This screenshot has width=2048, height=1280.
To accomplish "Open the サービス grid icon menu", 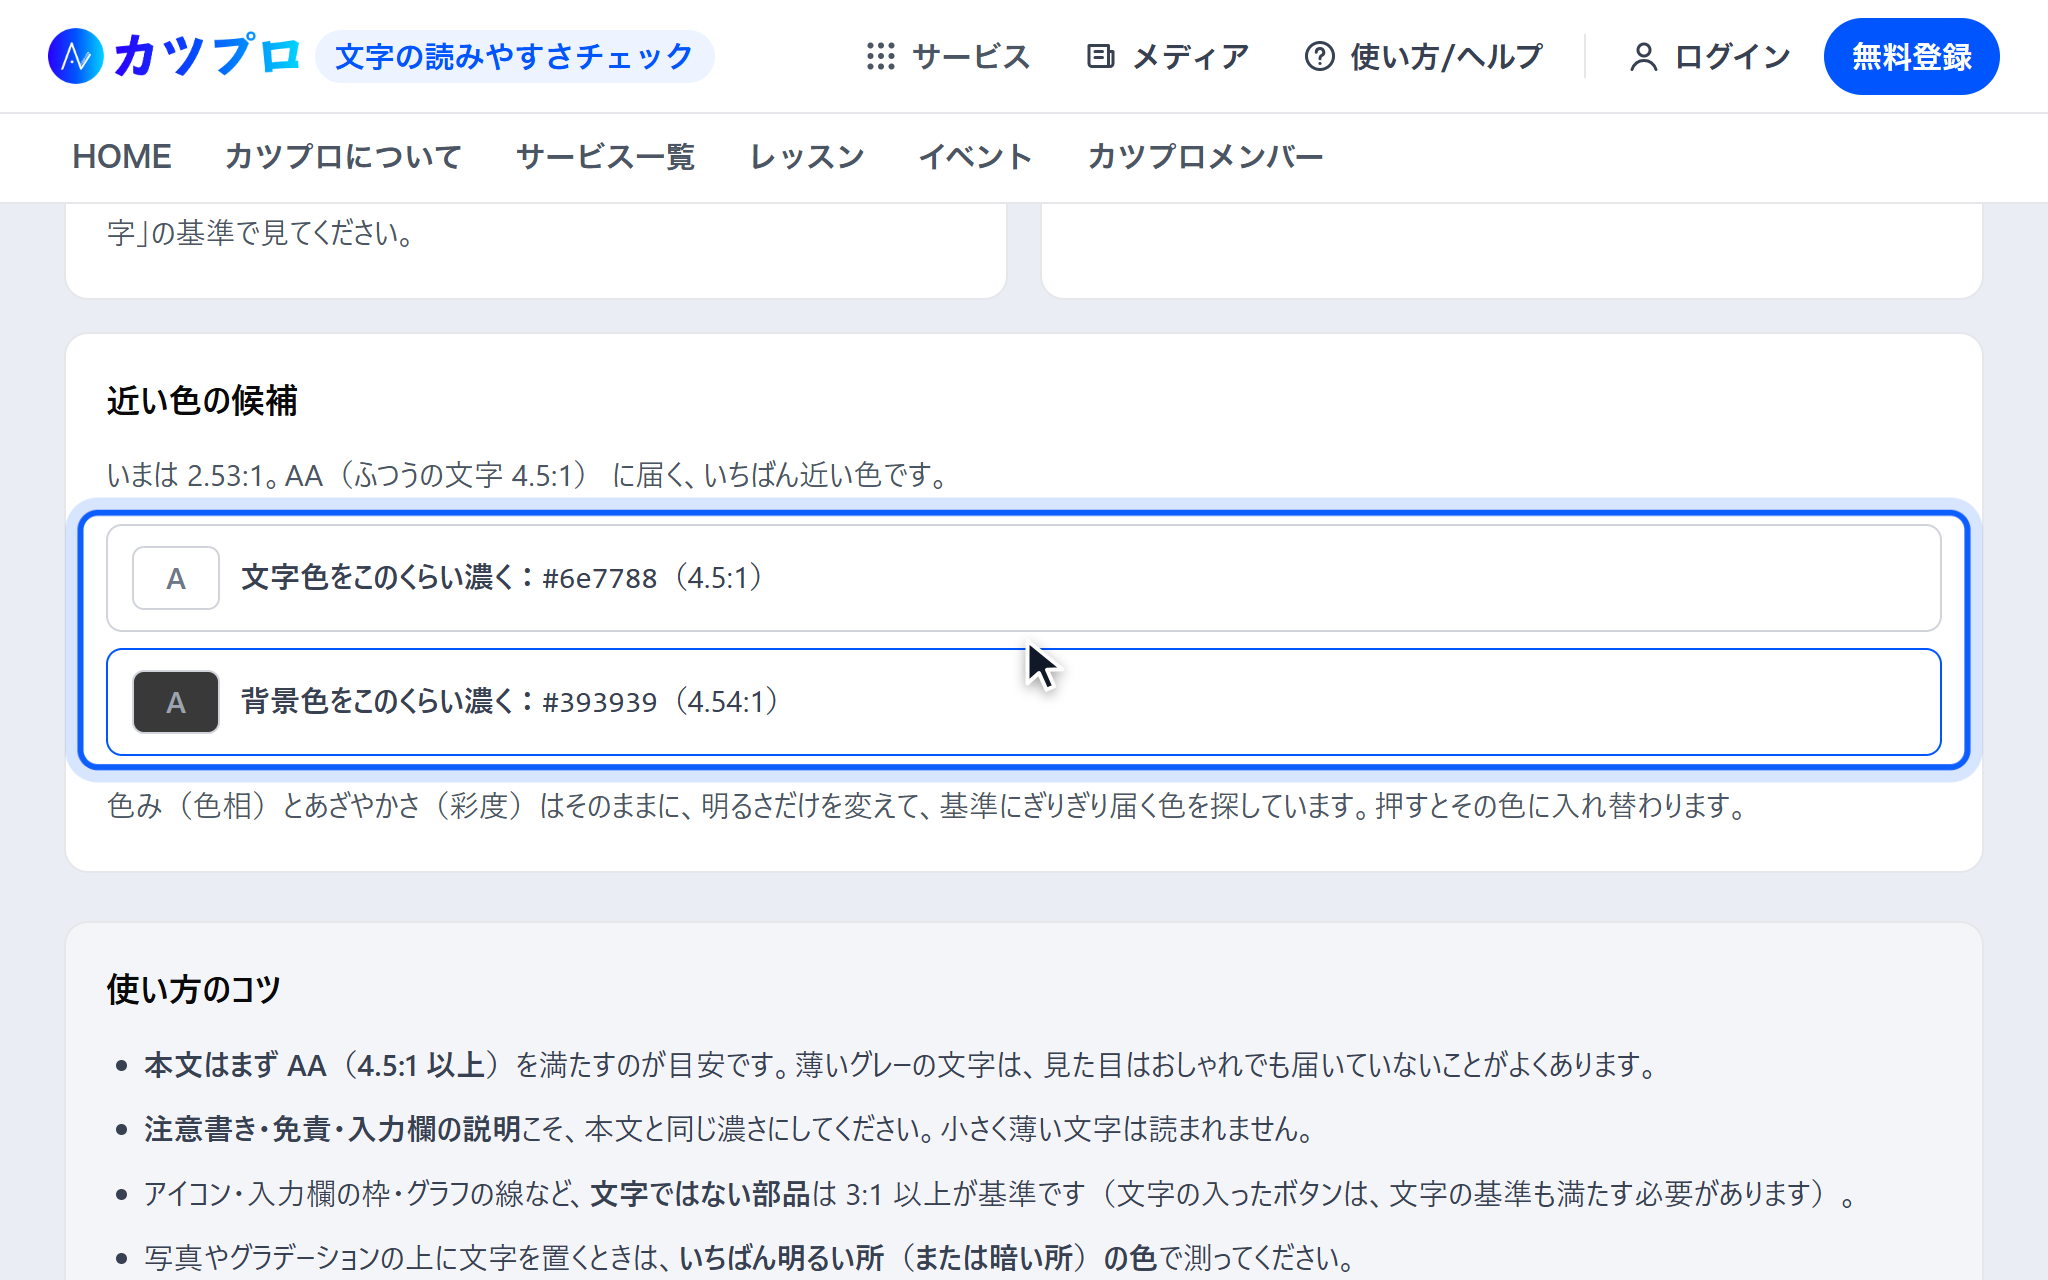I will point(880,57).
